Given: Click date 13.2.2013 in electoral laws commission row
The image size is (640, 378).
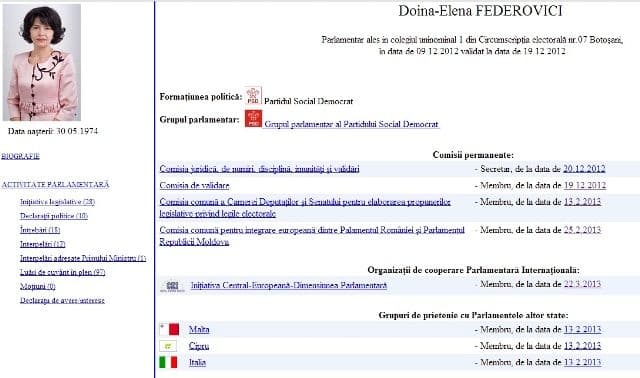Looking at the screenshot, I should tap(582, 202).
